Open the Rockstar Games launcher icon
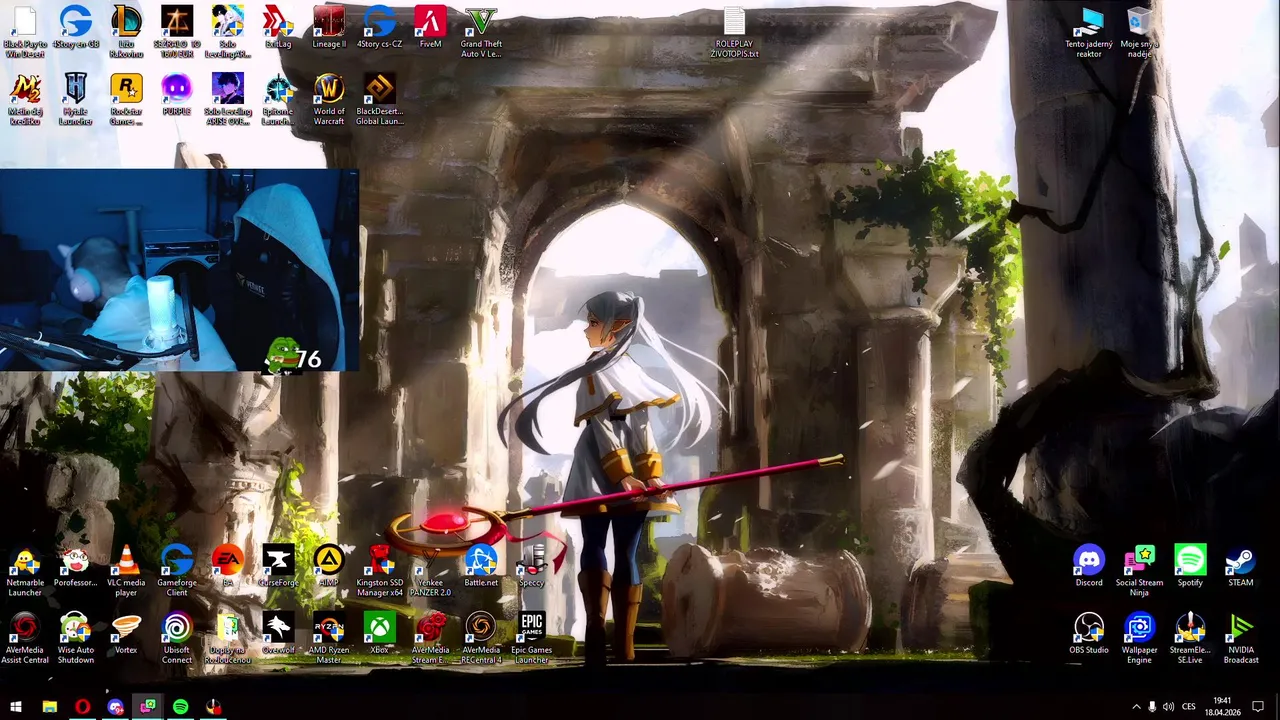 pyautogui.click(x=126, y=100)
